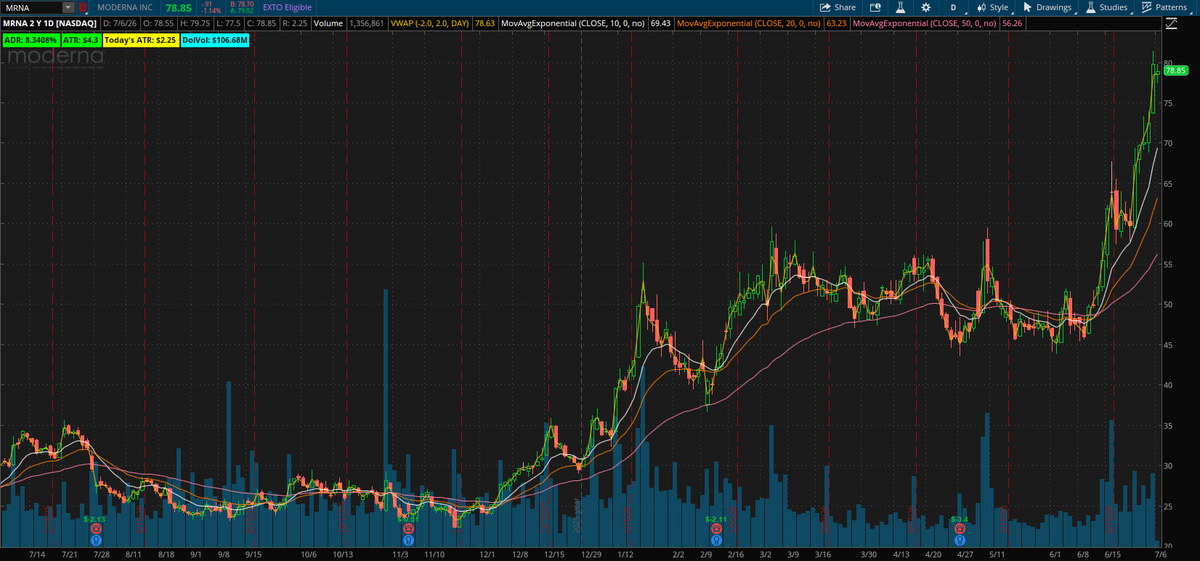Select MovAvgExponential (CLOSE, 10, 0, no) label
The image size is (1200, 561).
coord(572,22)
